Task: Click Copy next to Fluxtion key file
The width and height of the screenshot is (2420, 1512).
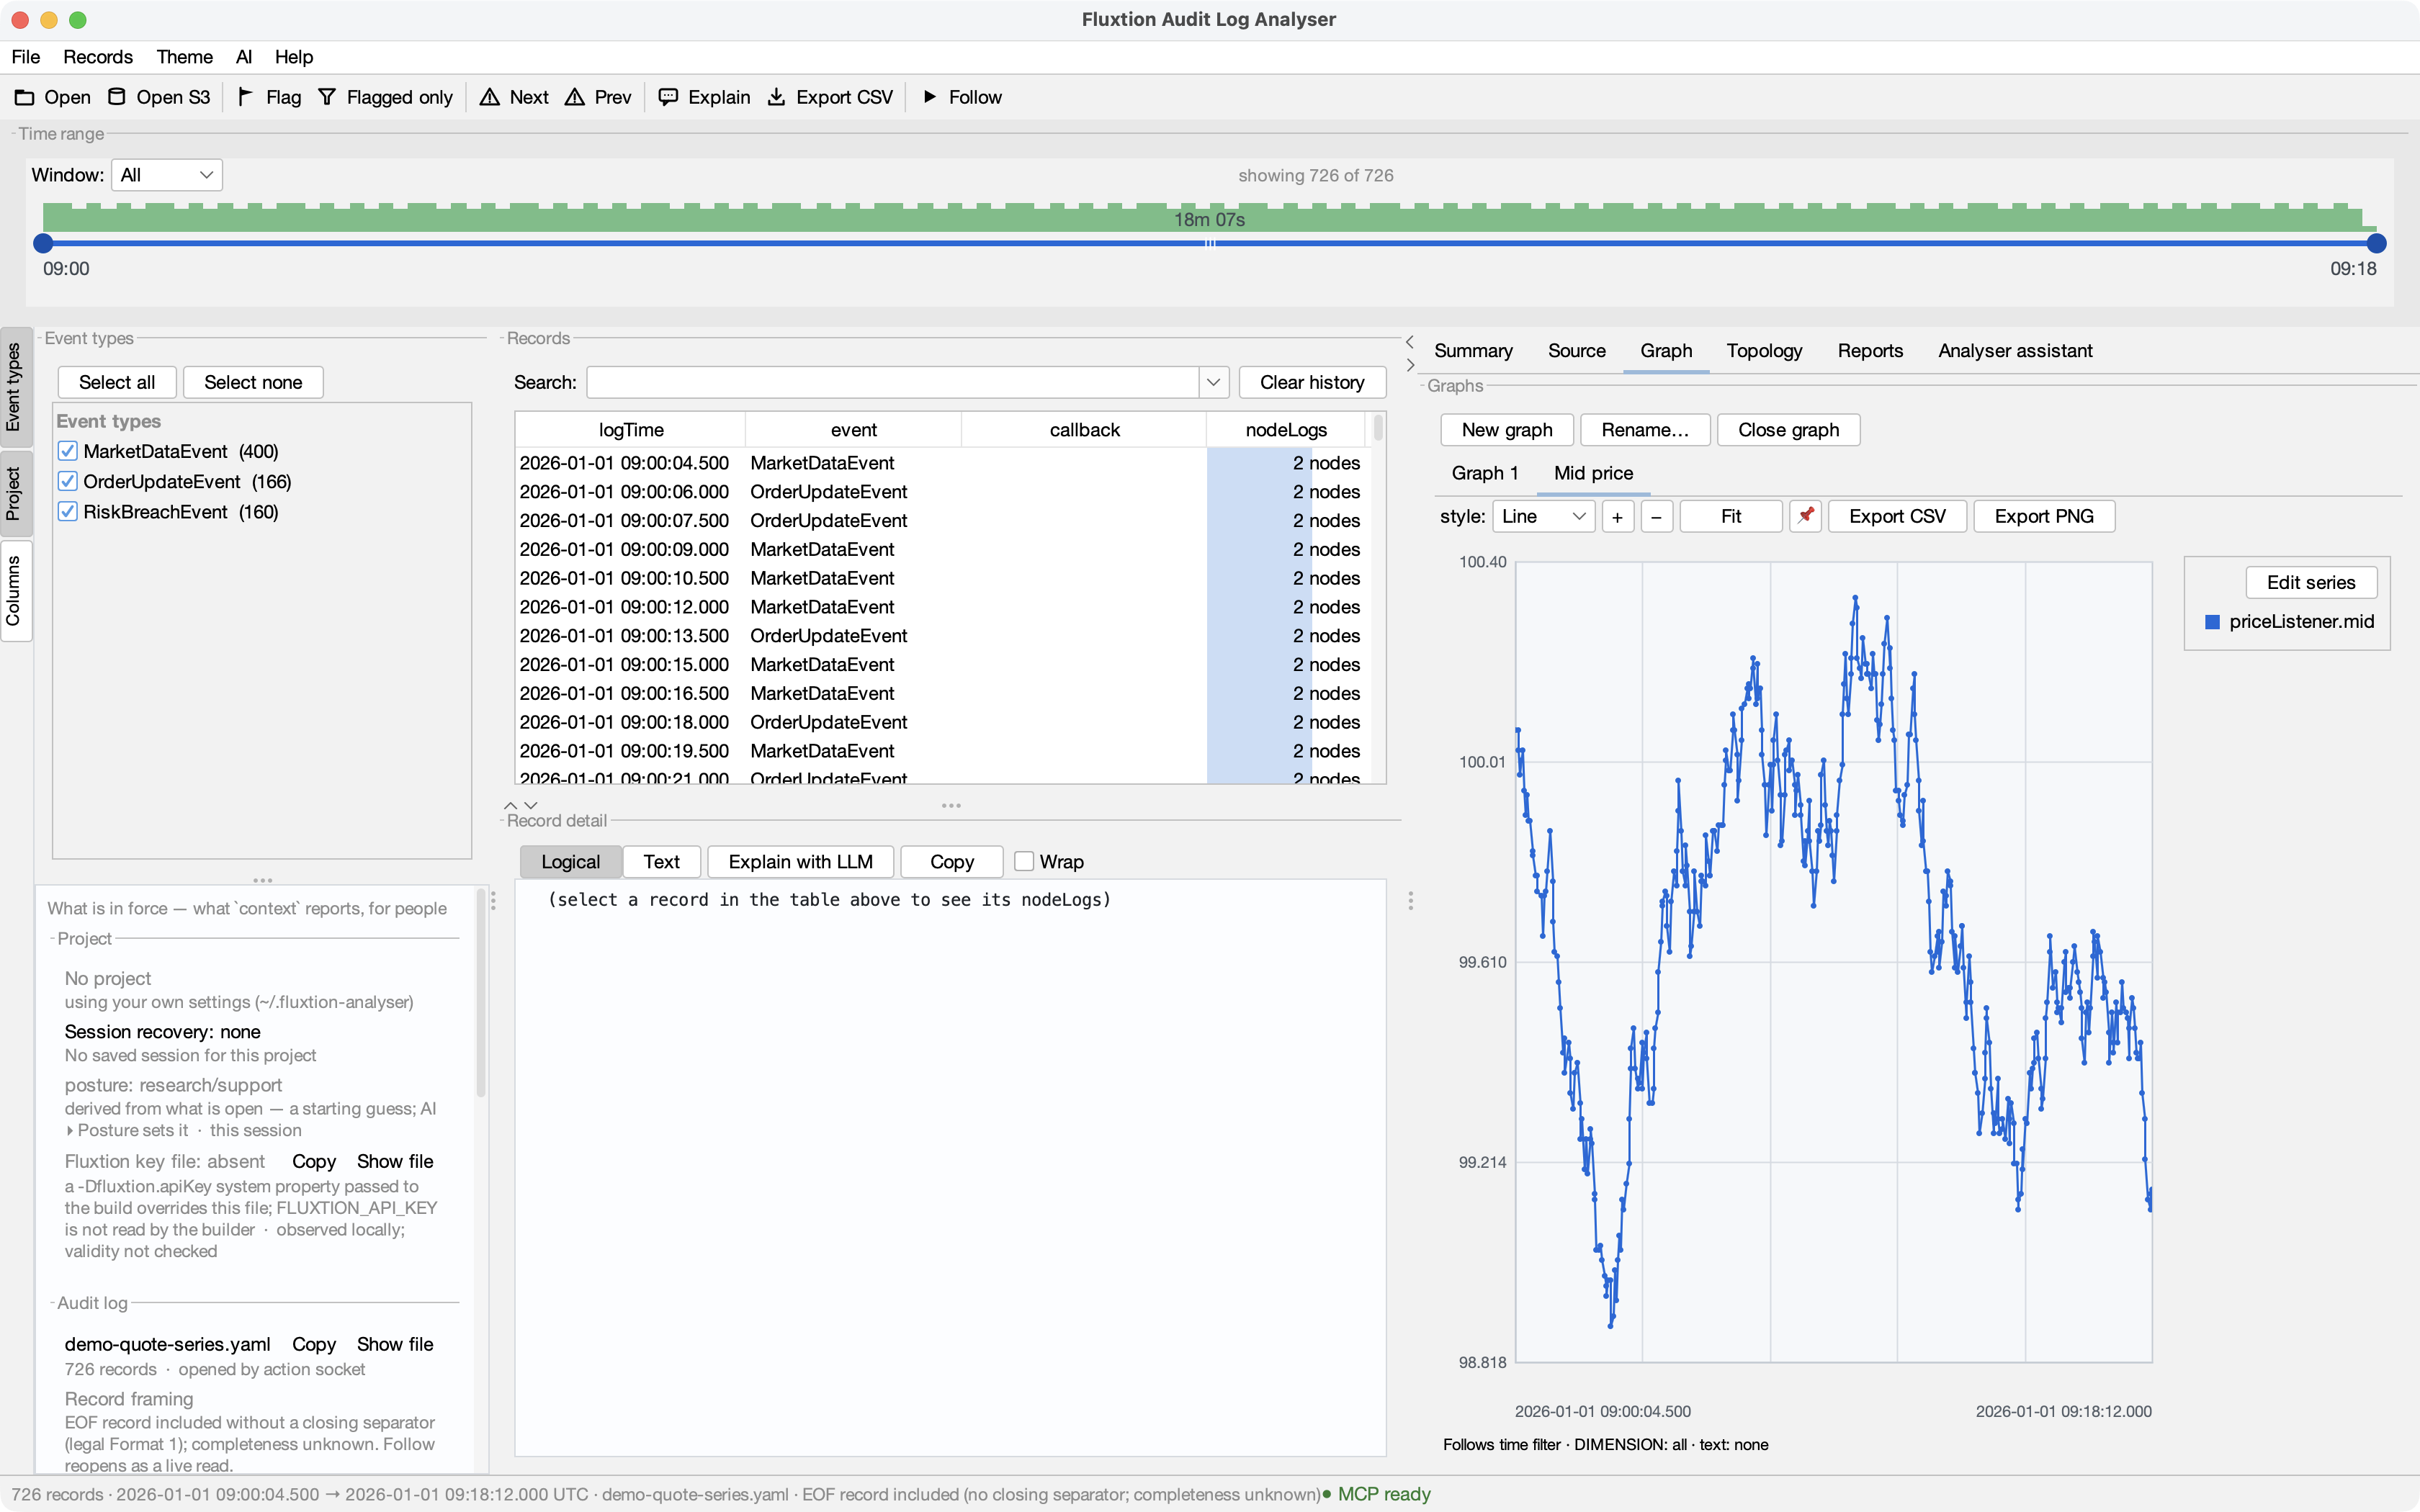Action: pos(314,1161)
